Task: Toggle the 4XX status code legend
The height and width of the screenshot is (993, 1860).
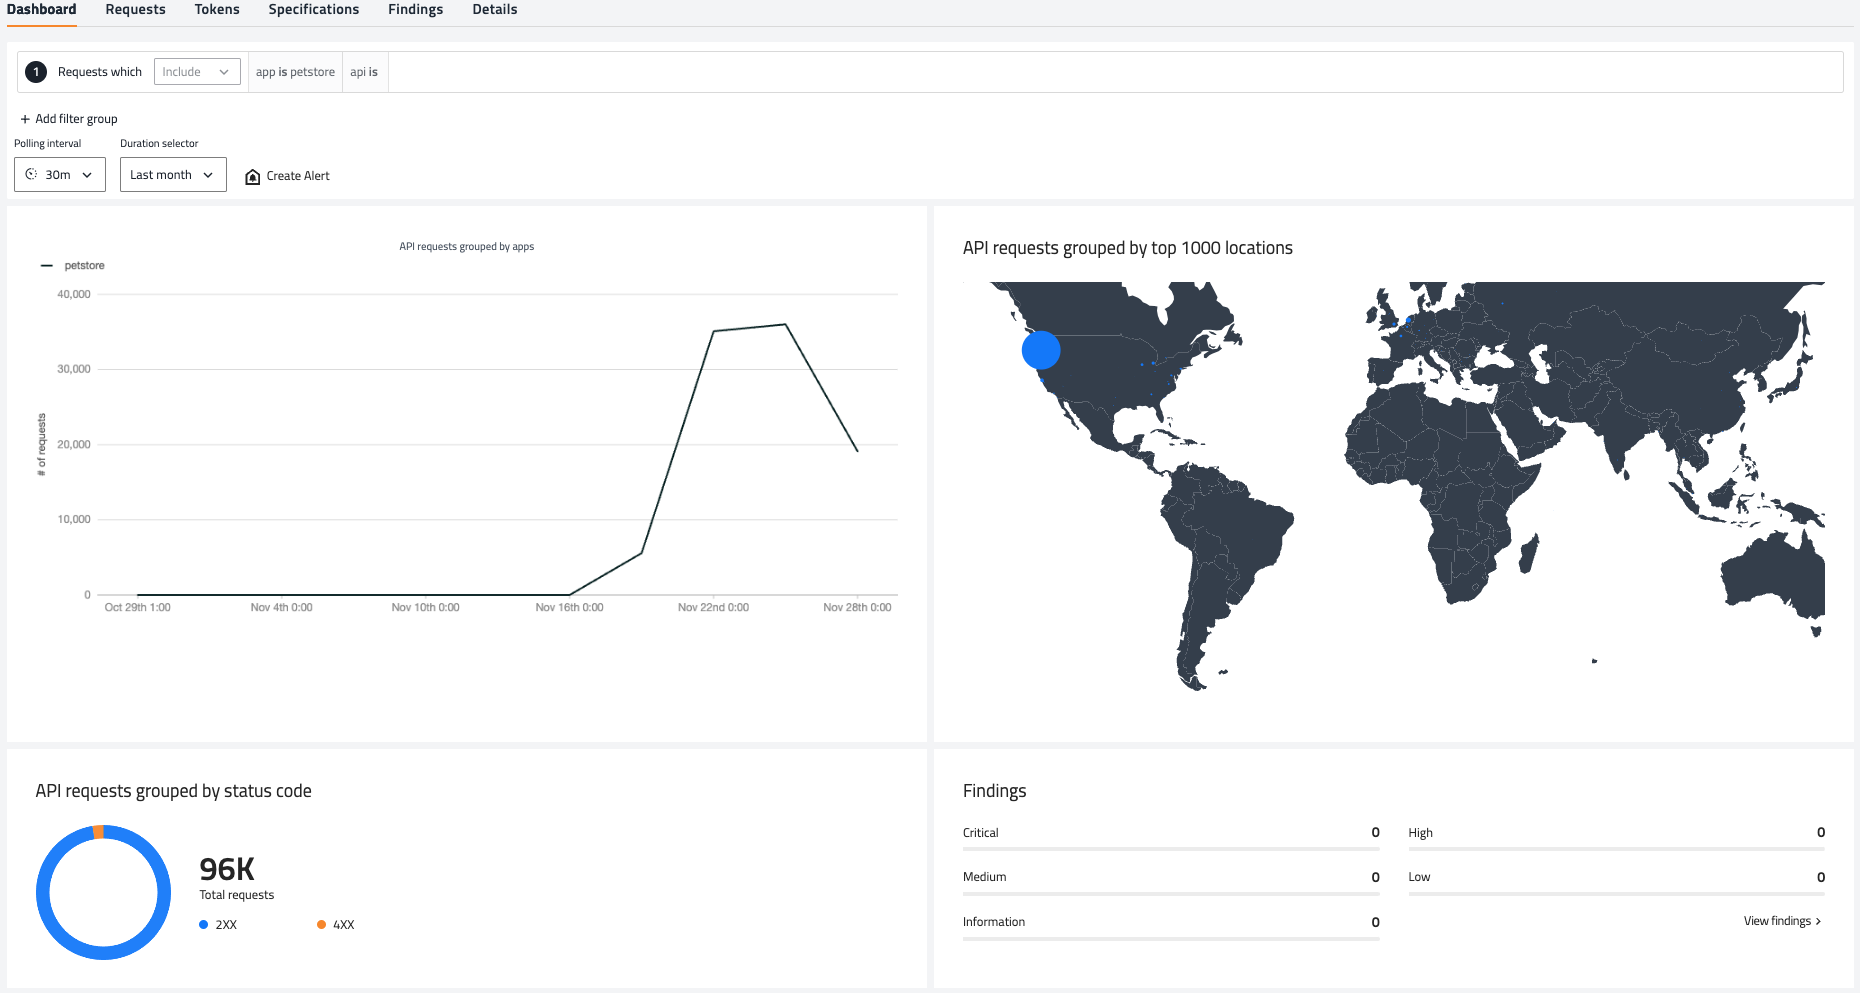Action: pos(336,925)
